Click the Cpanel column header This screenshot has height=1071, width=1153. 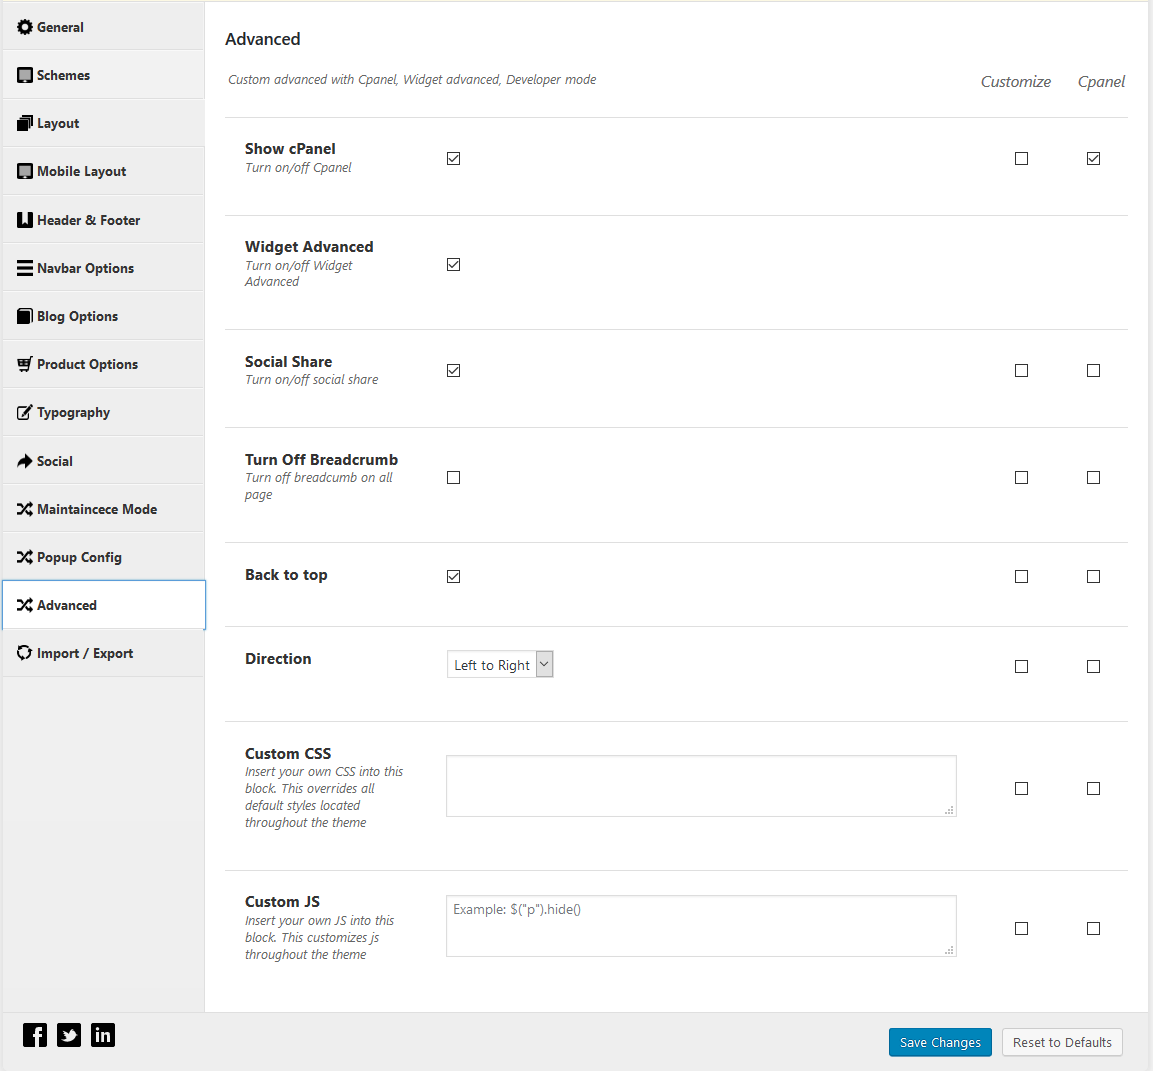[x=1101, y=82]
